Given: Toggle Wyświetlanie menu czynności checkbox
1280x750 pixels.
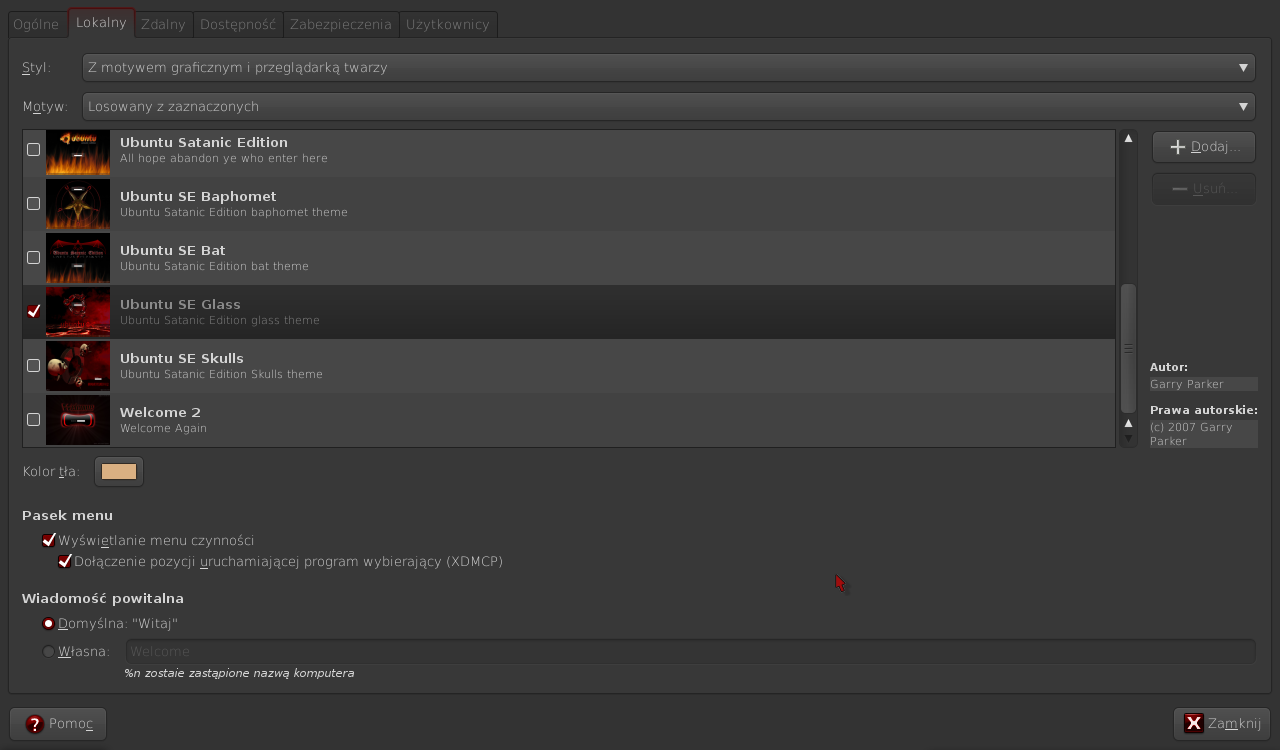Looking at the screenshot, I should tap(48, 540).
